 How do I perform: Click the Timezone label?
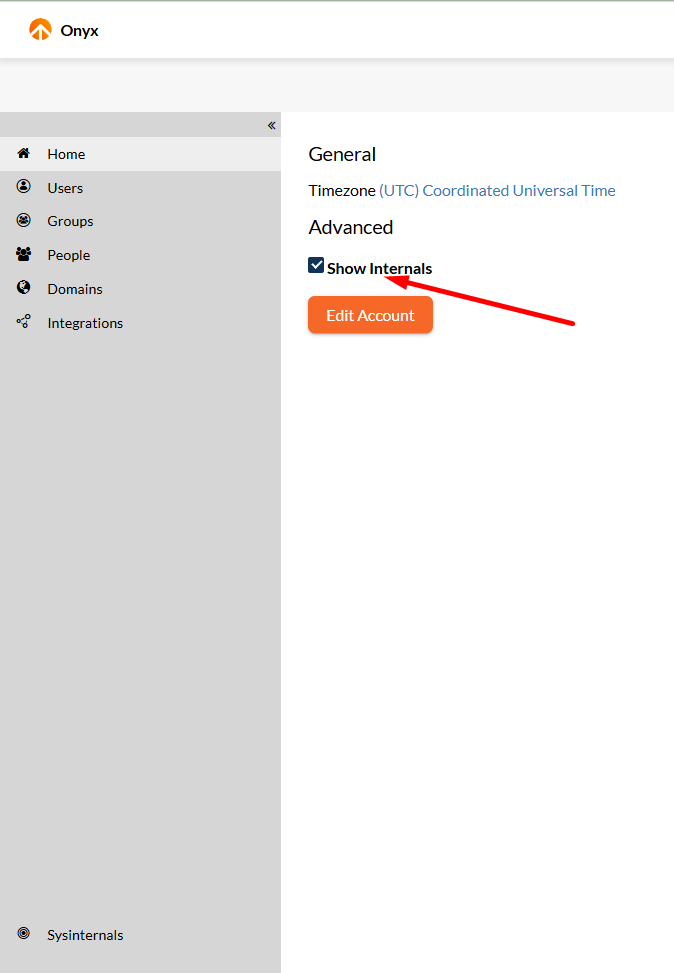[342, 191]
